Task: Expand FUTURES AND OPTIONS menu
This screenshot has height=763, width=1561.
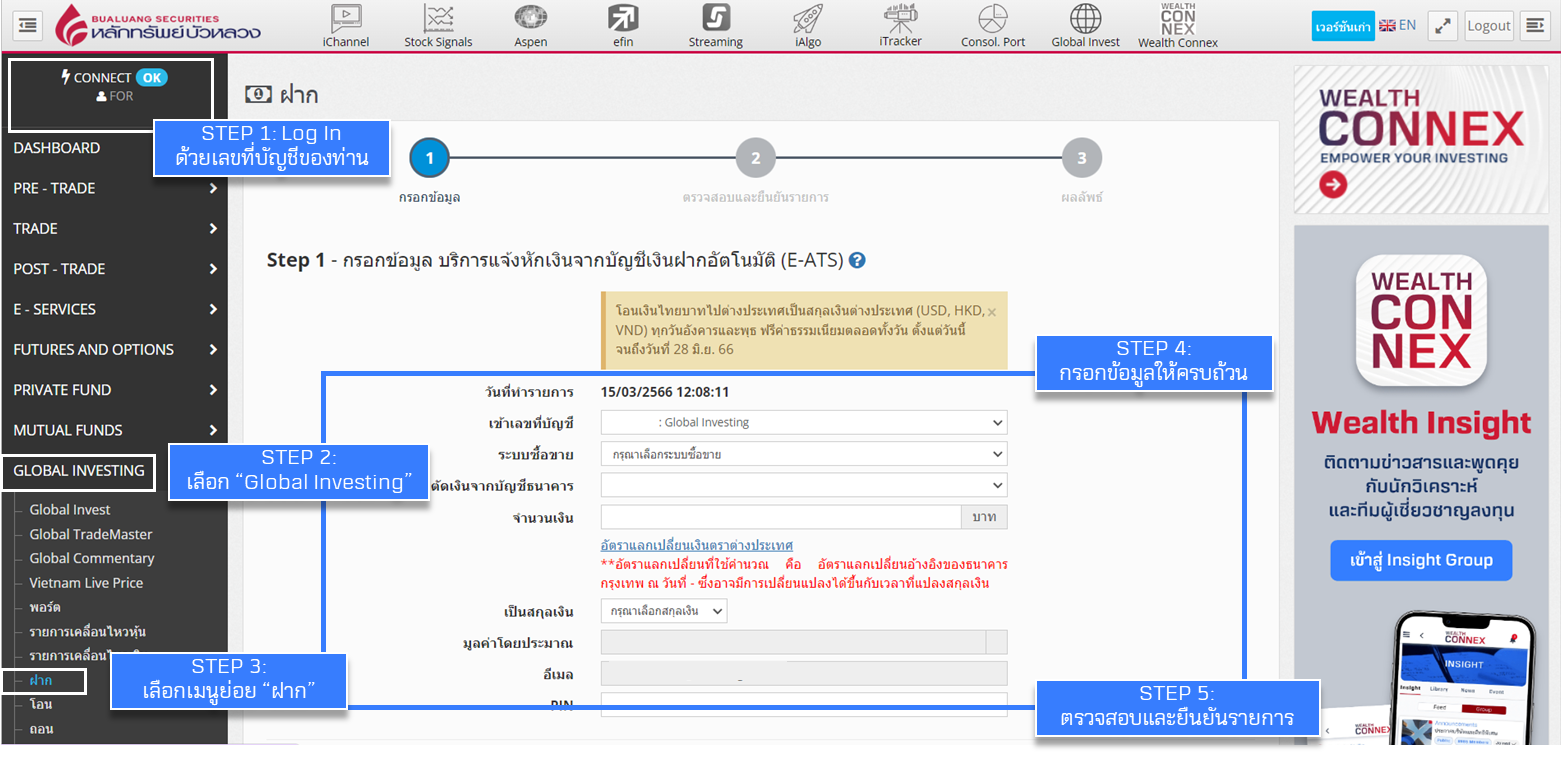Action: [114, 349]
